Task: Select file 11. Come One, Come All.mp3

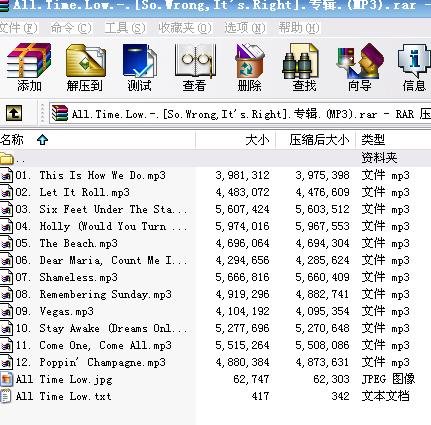Action: [x=94, y=345]
